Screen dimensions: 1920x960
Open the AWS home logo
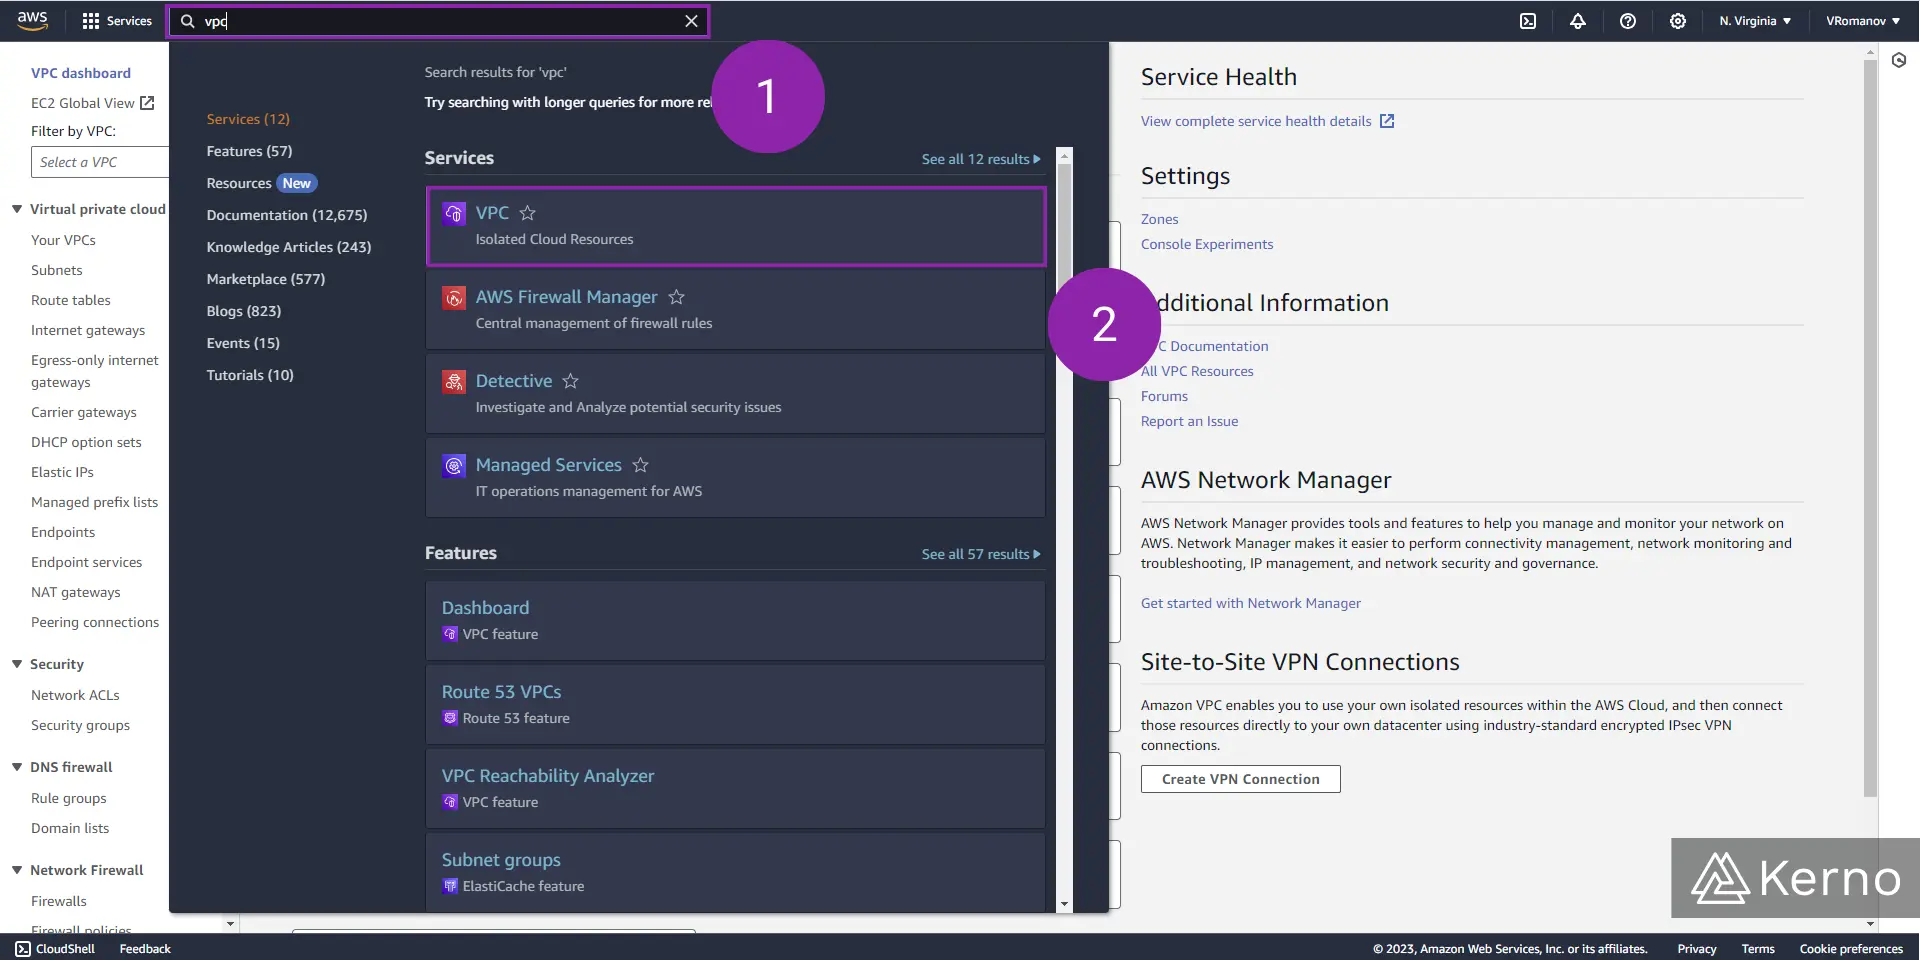32,21
